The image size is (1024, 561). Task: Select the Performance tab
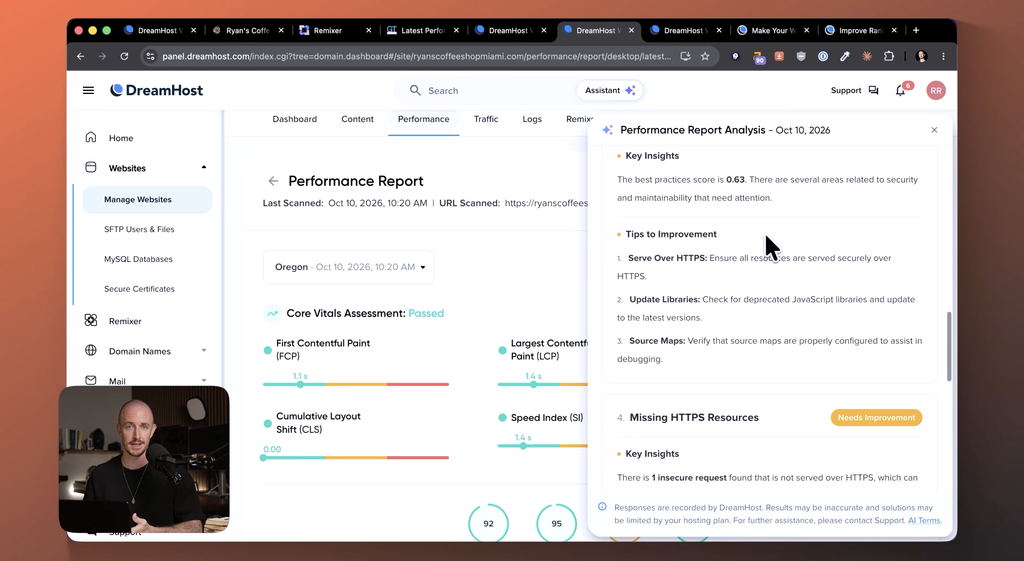click(x=423, y=119)
